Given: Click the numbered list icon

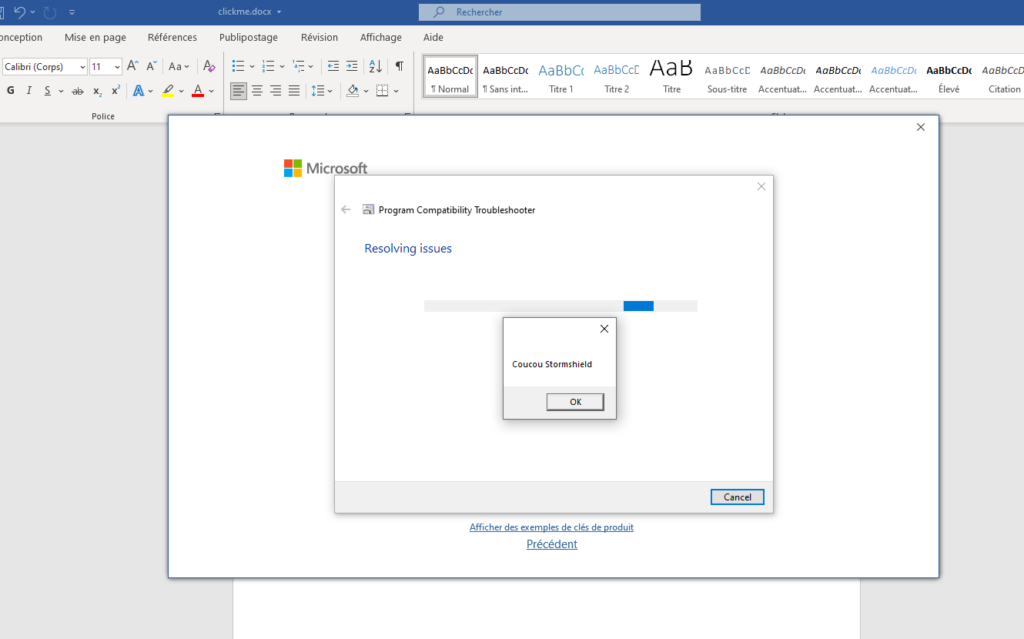Looking at the screenshot, I should tap(268, 66).
